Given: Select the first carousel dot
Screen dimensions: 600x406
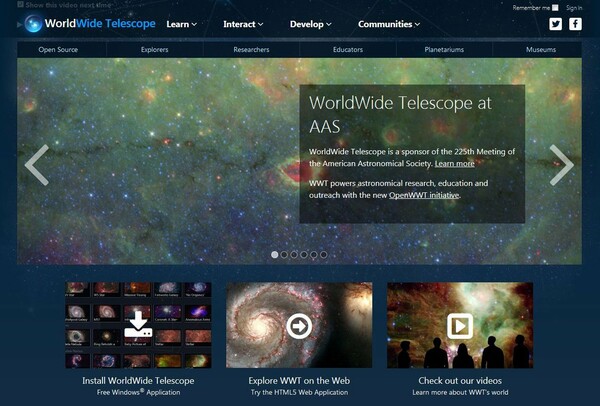Looking at the screenshot, I should [274, 254].
